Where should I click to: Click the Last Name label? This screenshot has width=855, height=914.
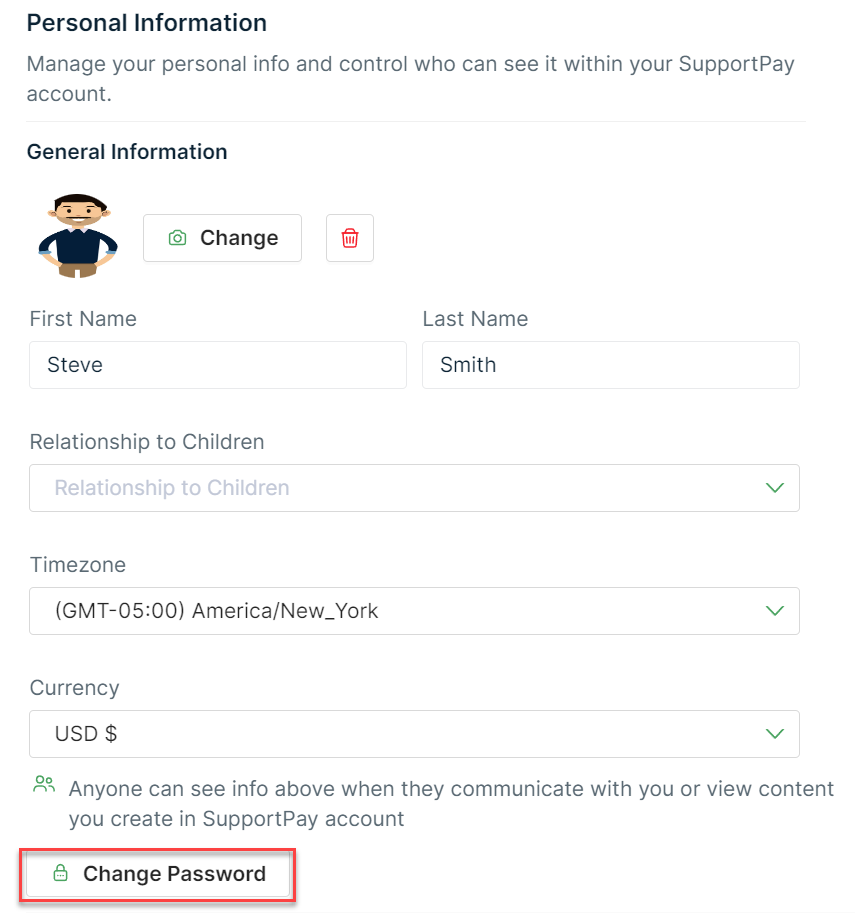click(x=475, y=319)
